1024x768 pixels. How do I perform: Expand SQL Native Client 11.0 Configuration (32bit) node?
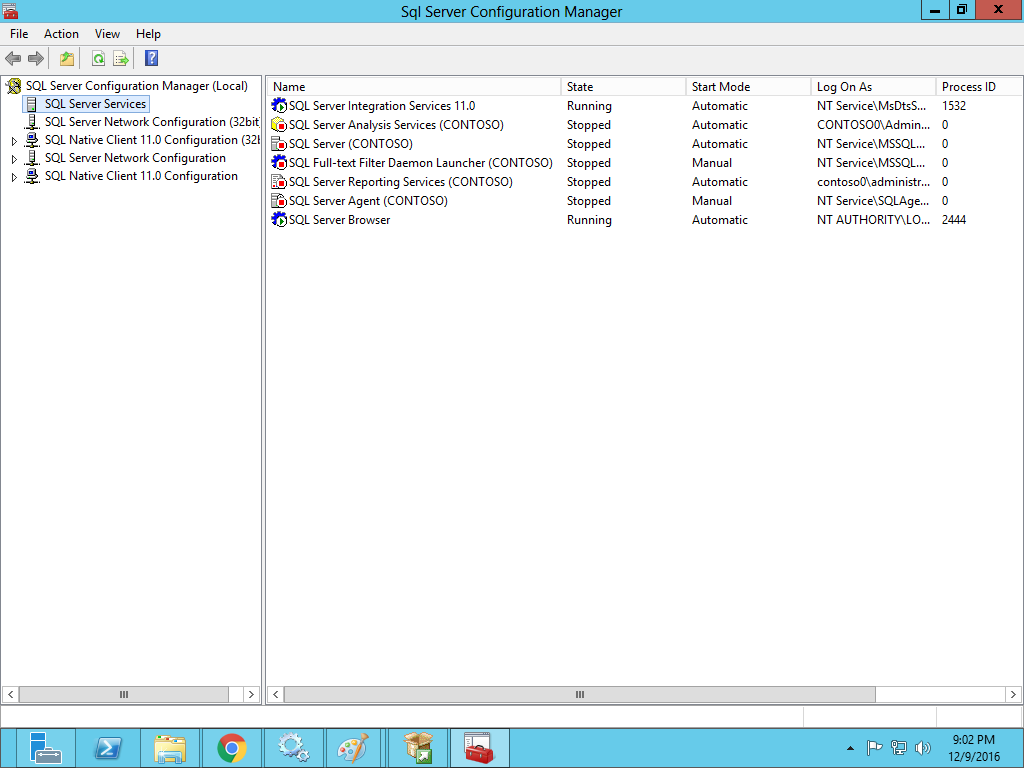(14, 141)
